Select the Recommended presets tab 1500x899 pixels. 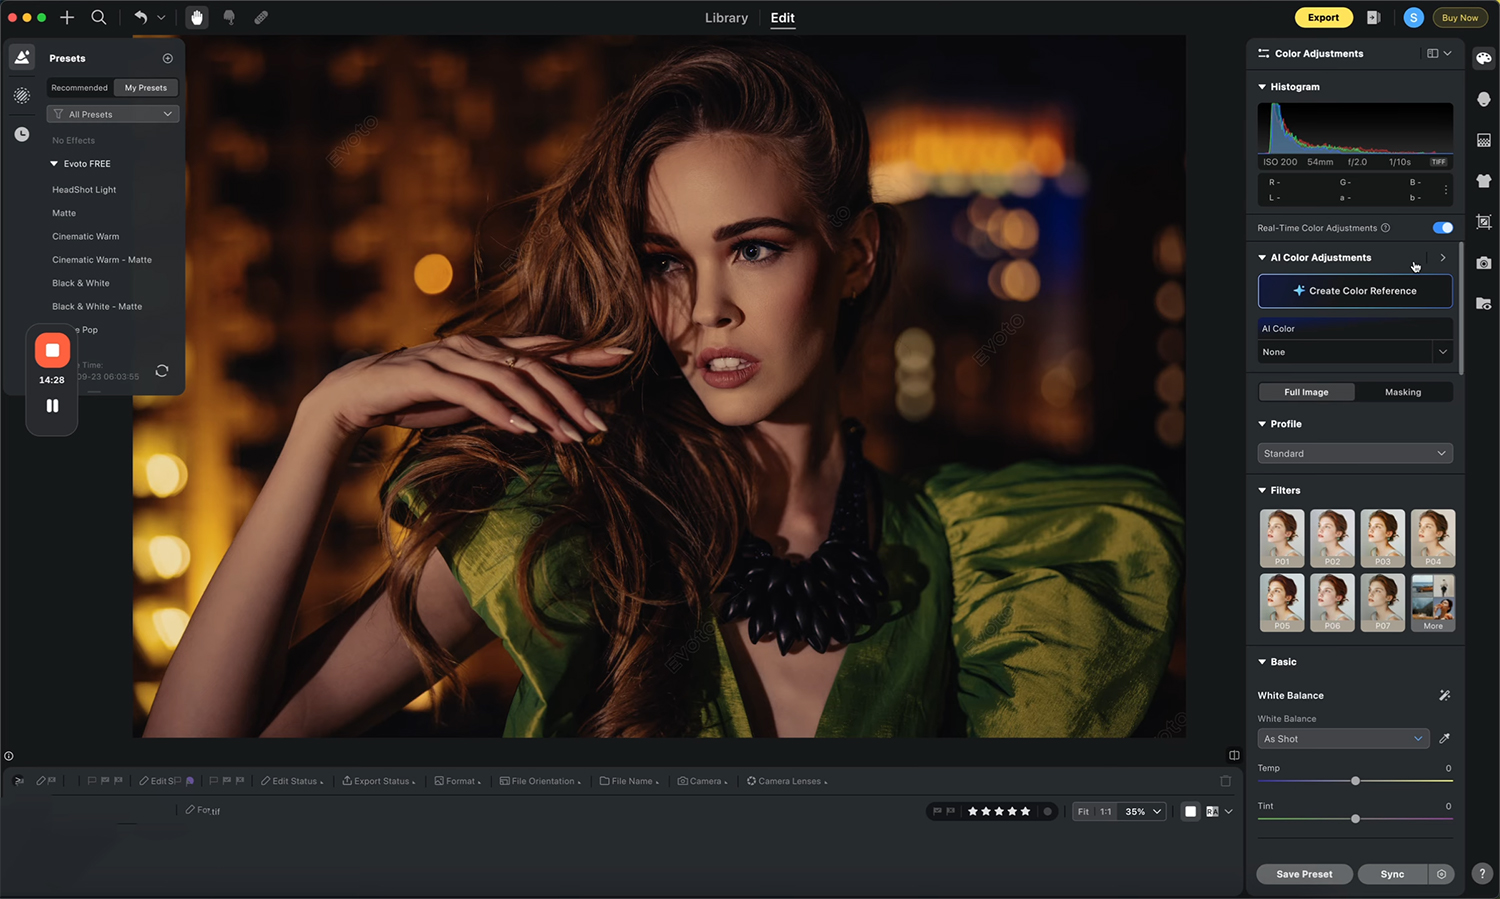point(80,88)
